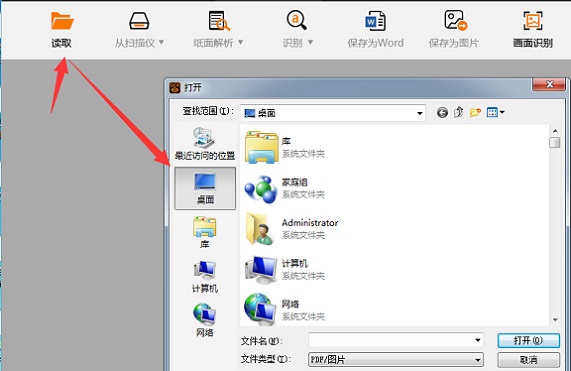Click the file list scrollbar down arrow

click(x=555, y=320)
